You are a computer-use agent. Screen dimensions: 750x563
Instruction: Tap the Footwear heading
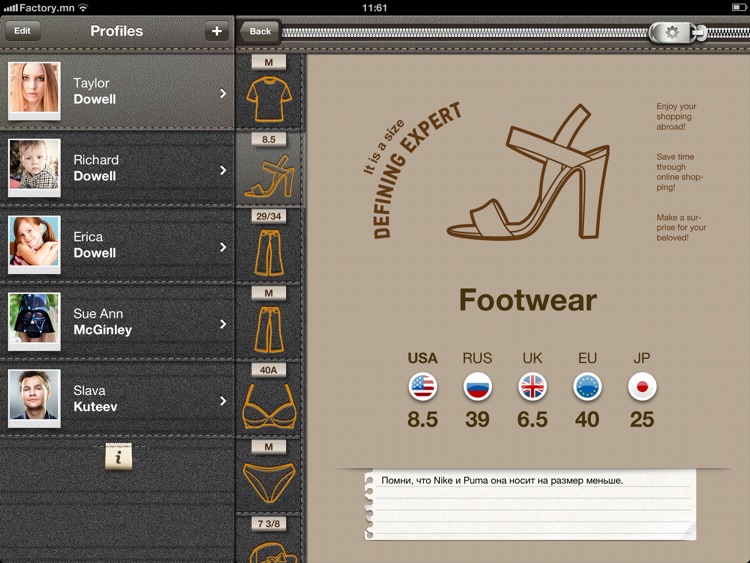[x=528, y=300]
